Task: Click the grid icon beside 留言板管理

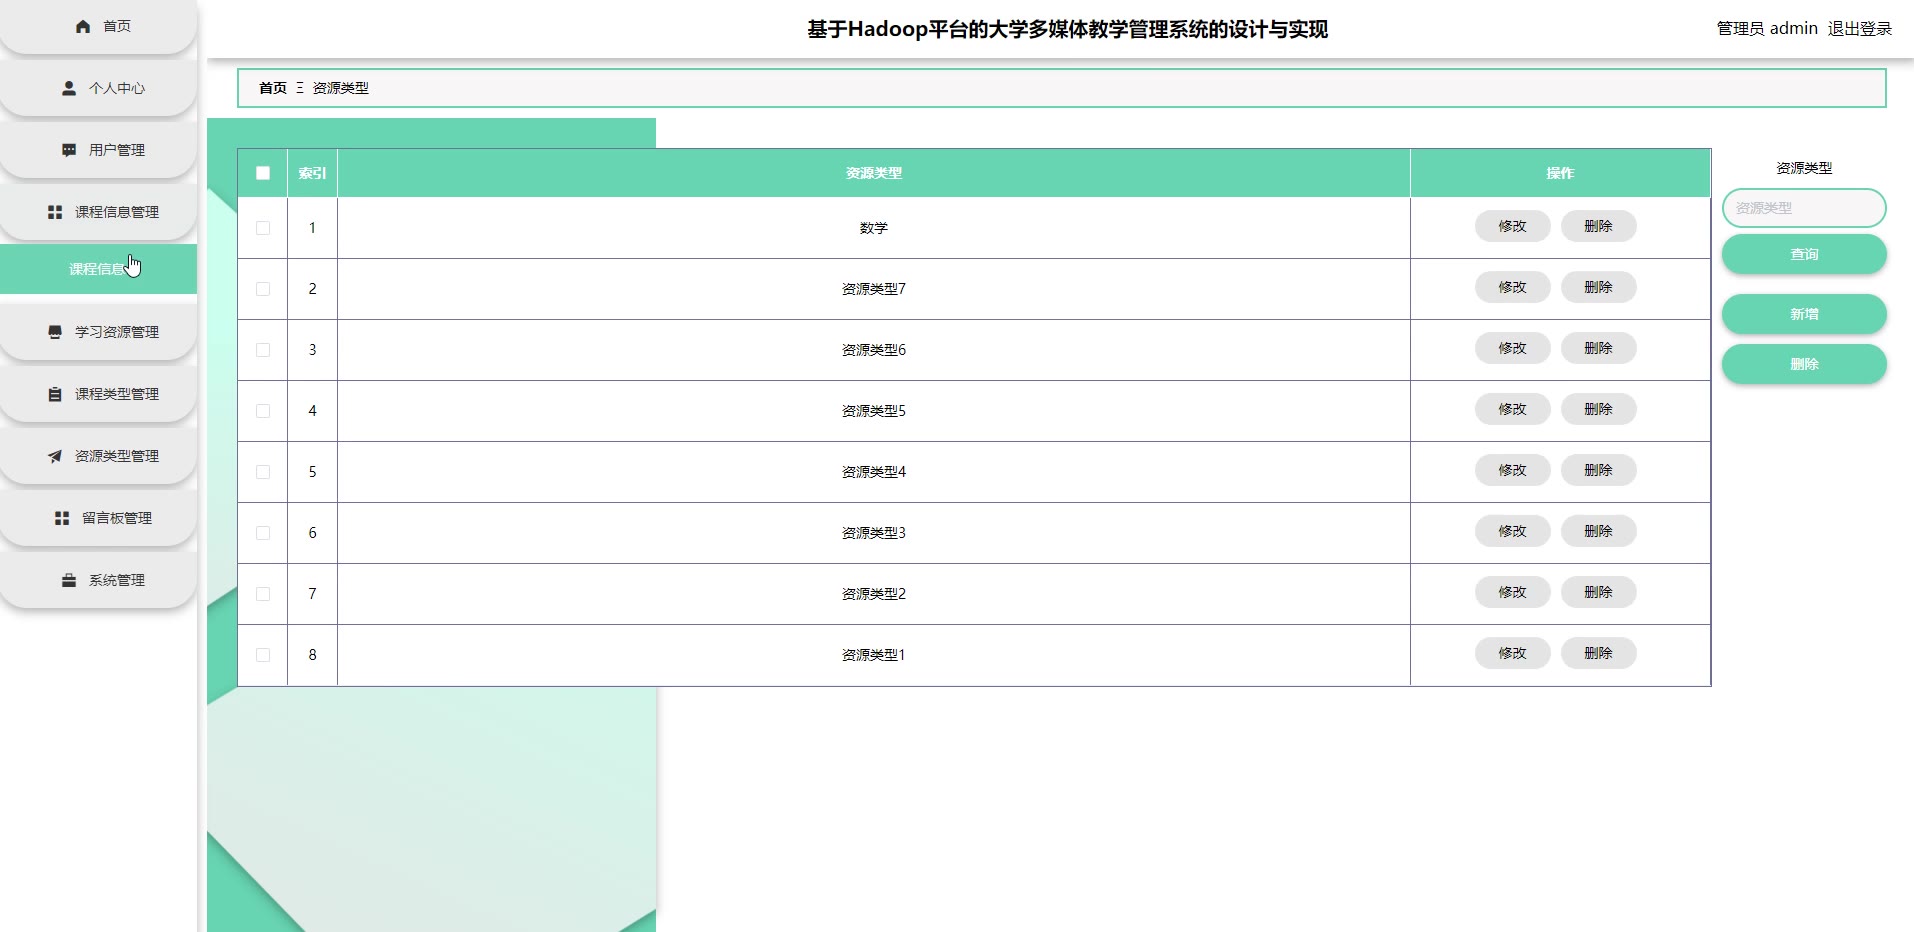Action: click(x=62, y=518)
